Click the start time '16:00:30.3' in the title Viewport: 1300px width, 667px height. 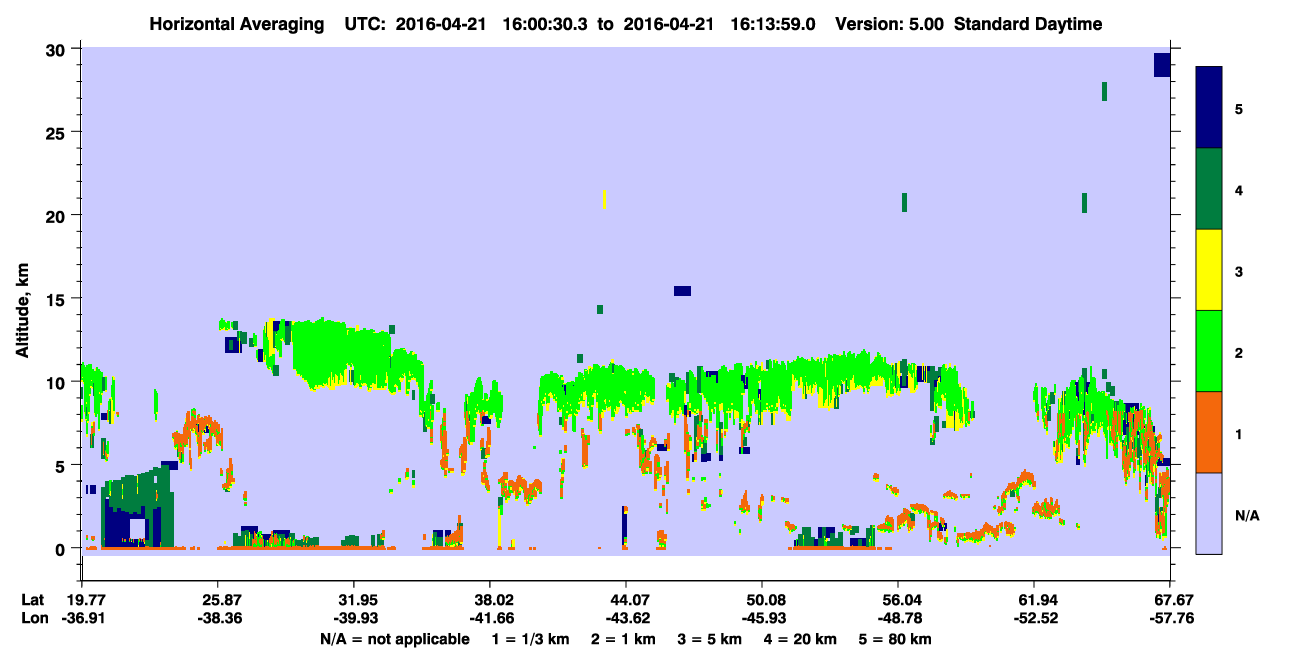[545, 24]
